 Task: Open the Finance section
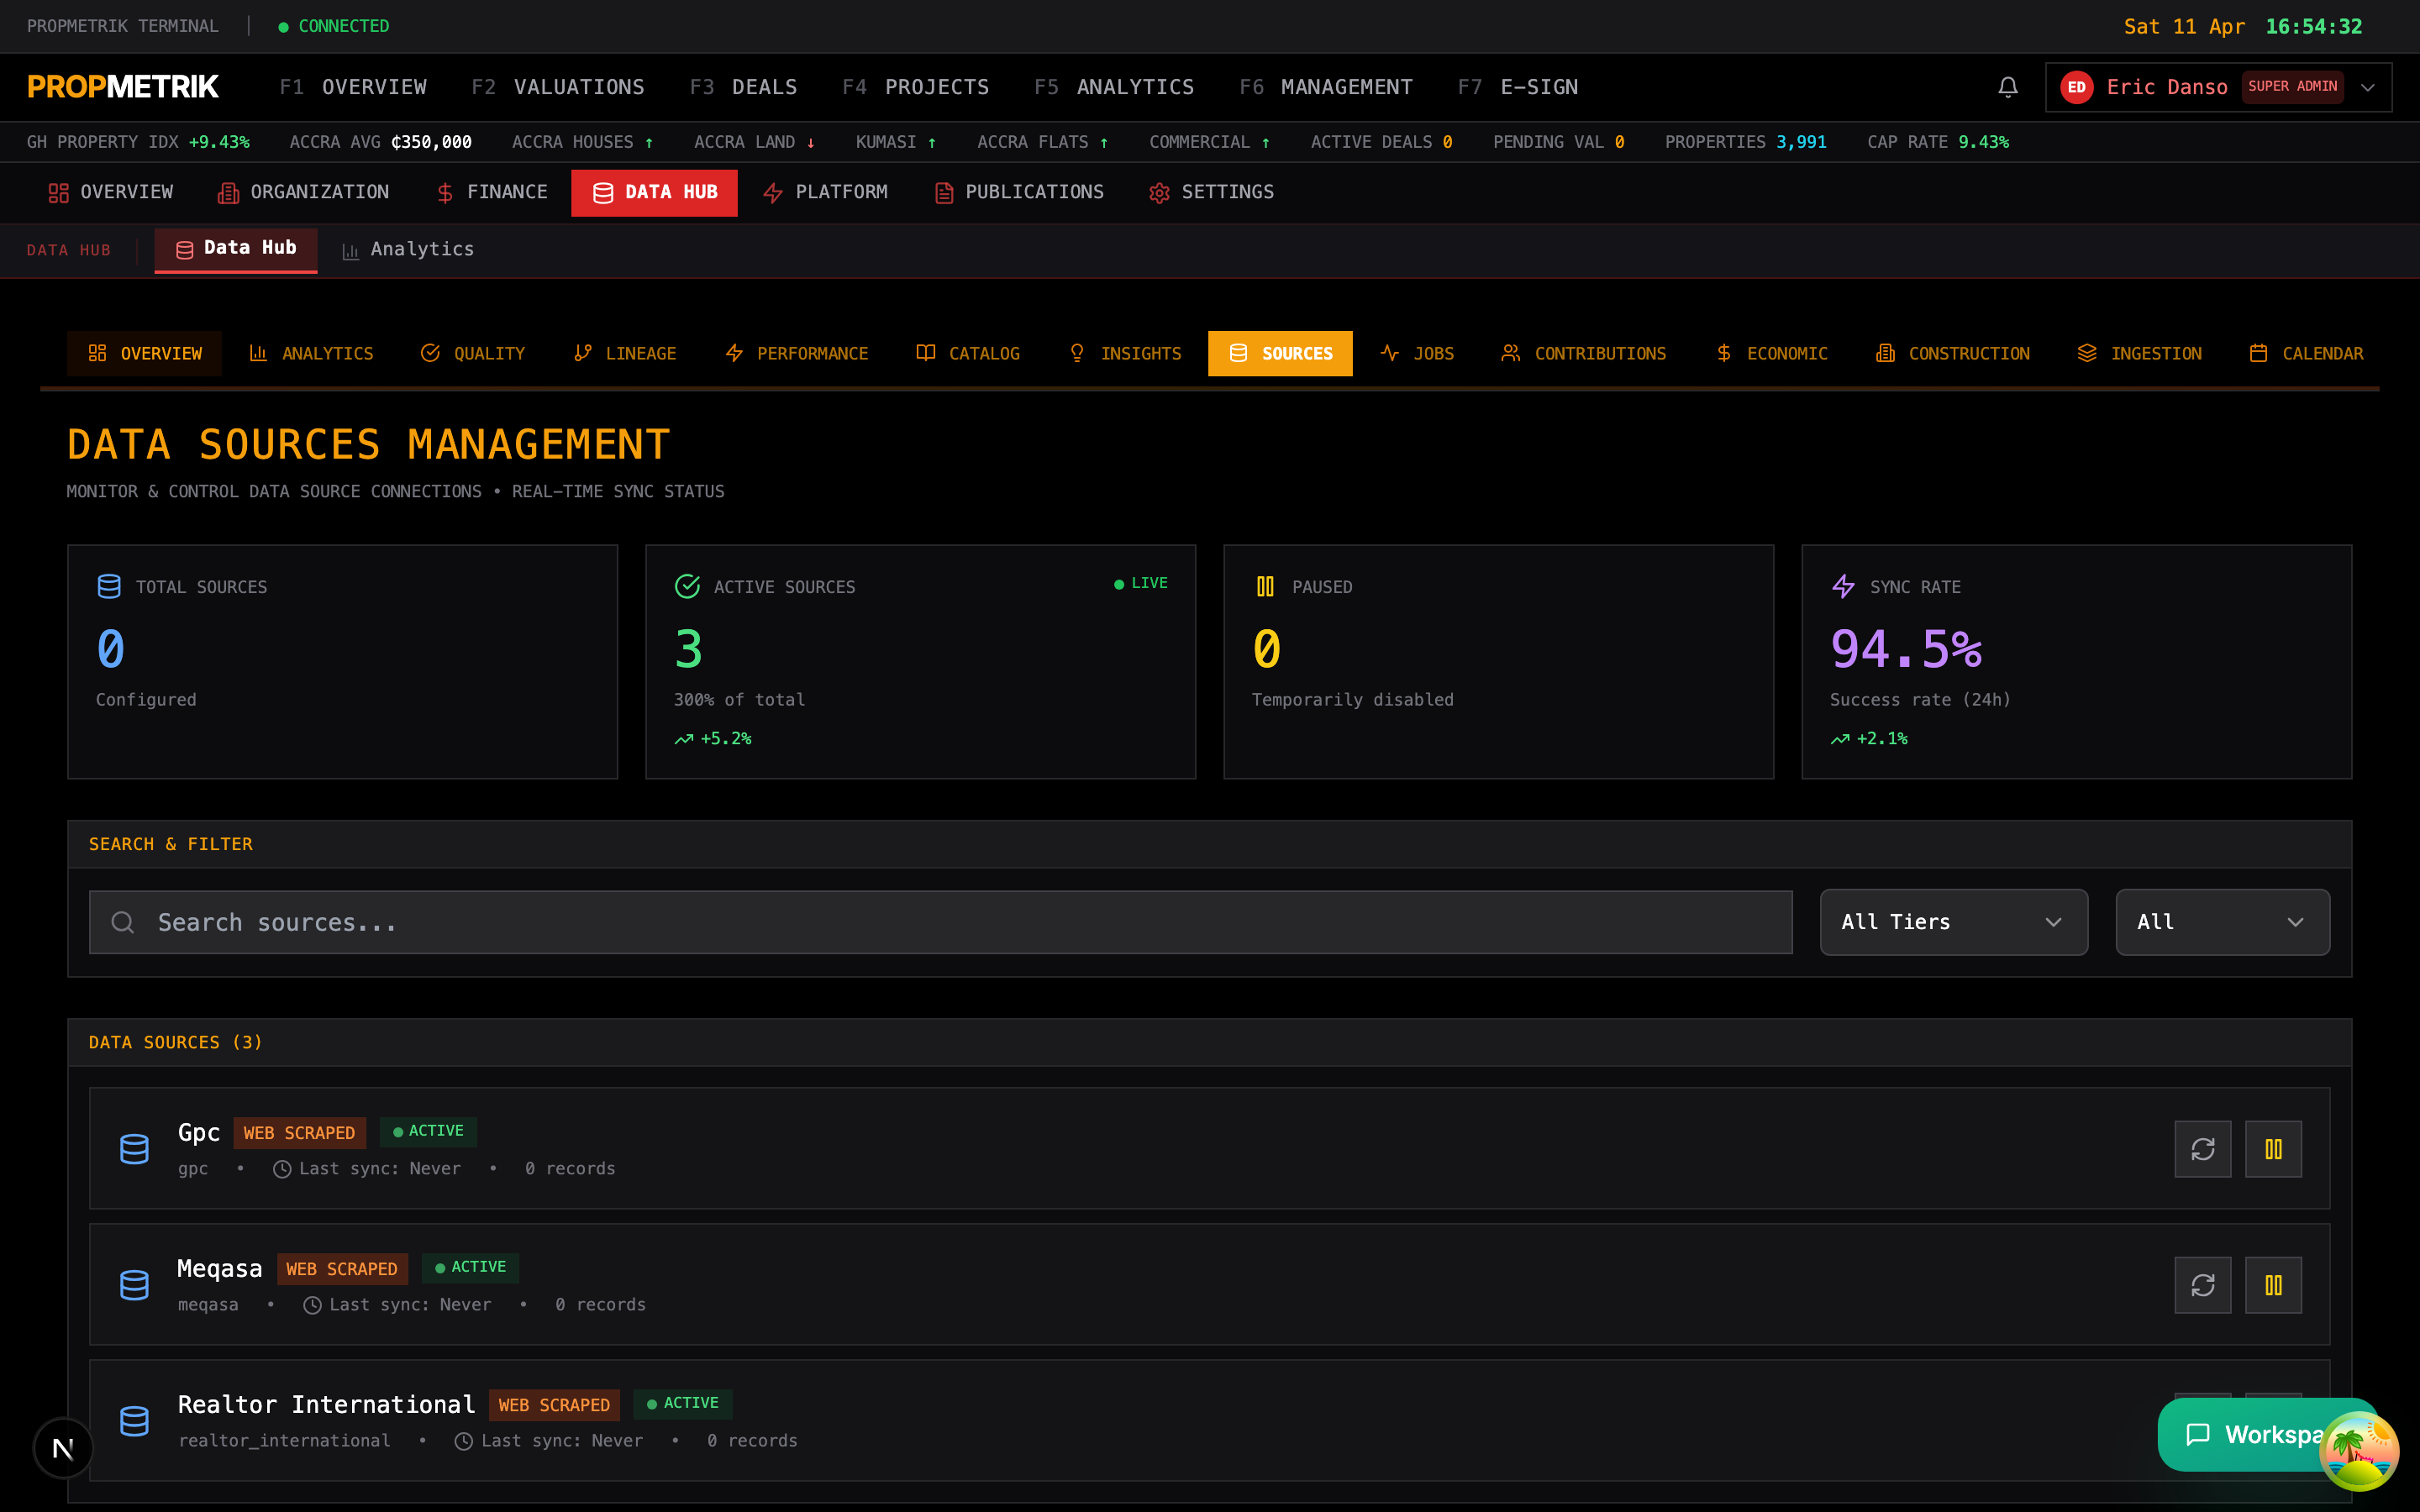point(492,192)
